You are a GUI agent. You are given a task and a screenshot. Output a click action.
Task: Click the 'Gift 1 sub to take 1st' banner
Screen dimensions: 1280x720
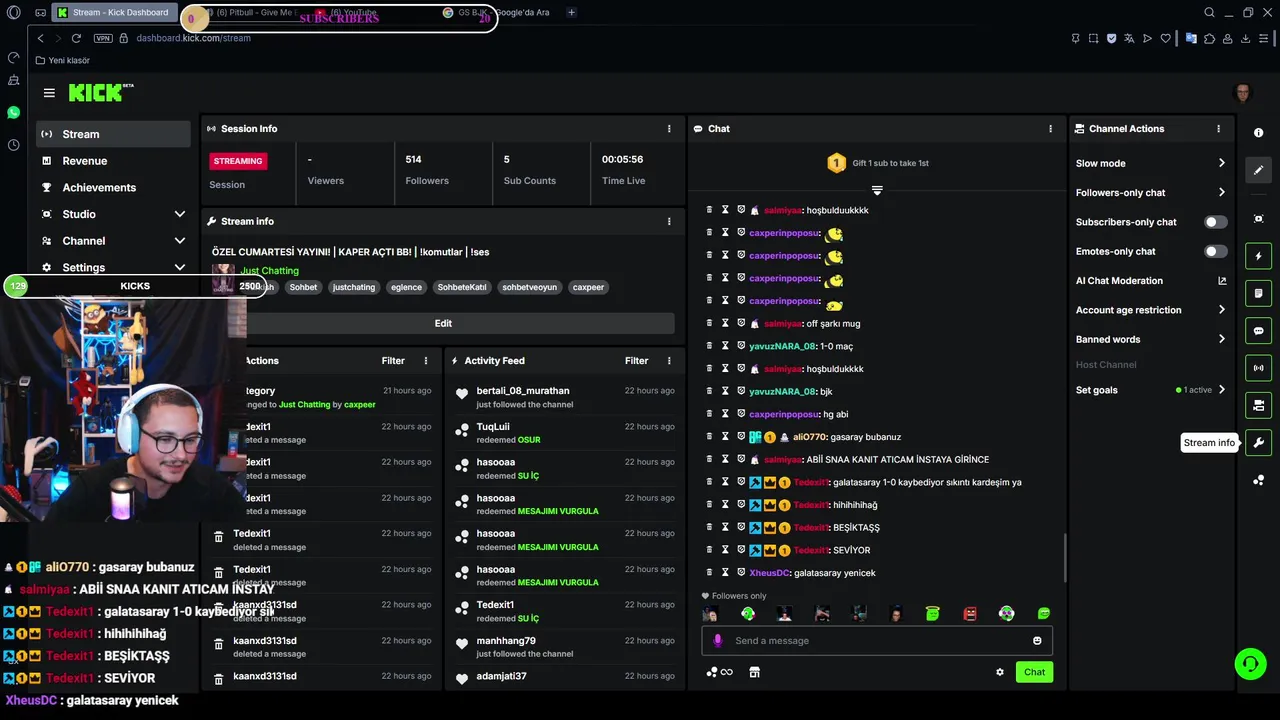point(877,163)
